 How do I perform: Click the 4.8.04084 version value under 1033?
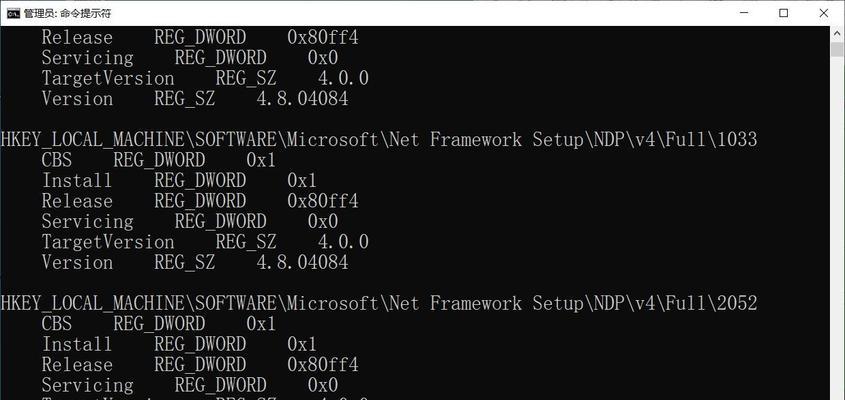pos(302,263)
